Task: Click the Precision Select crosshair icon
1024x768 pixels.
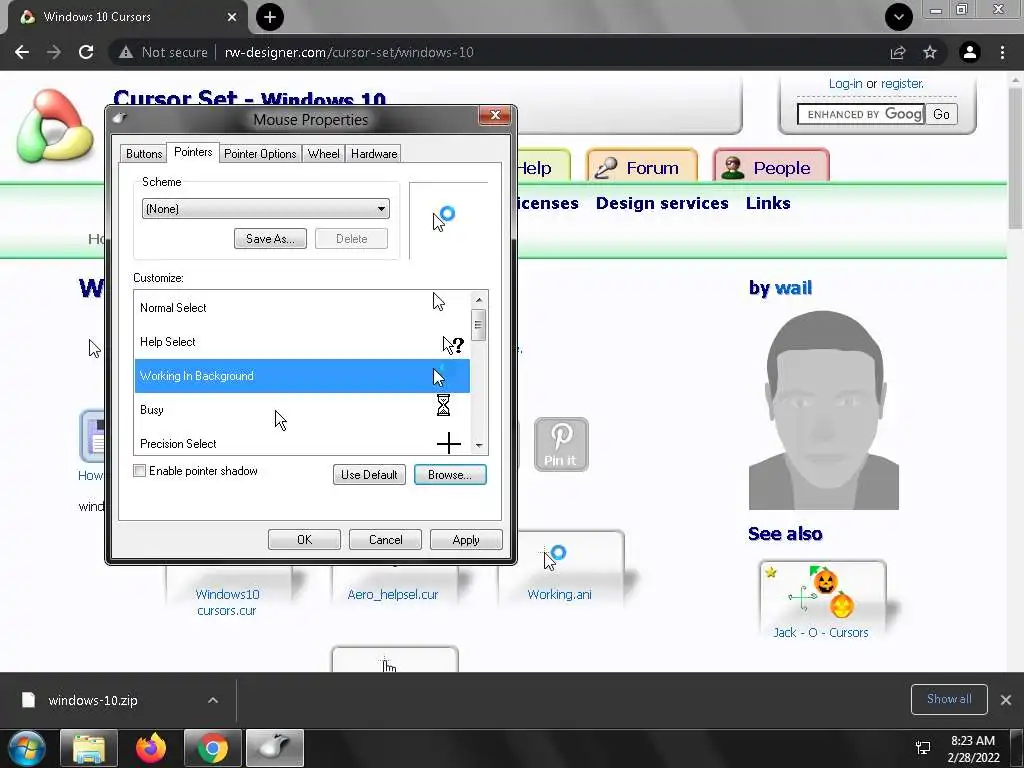Action: [449, 443]
